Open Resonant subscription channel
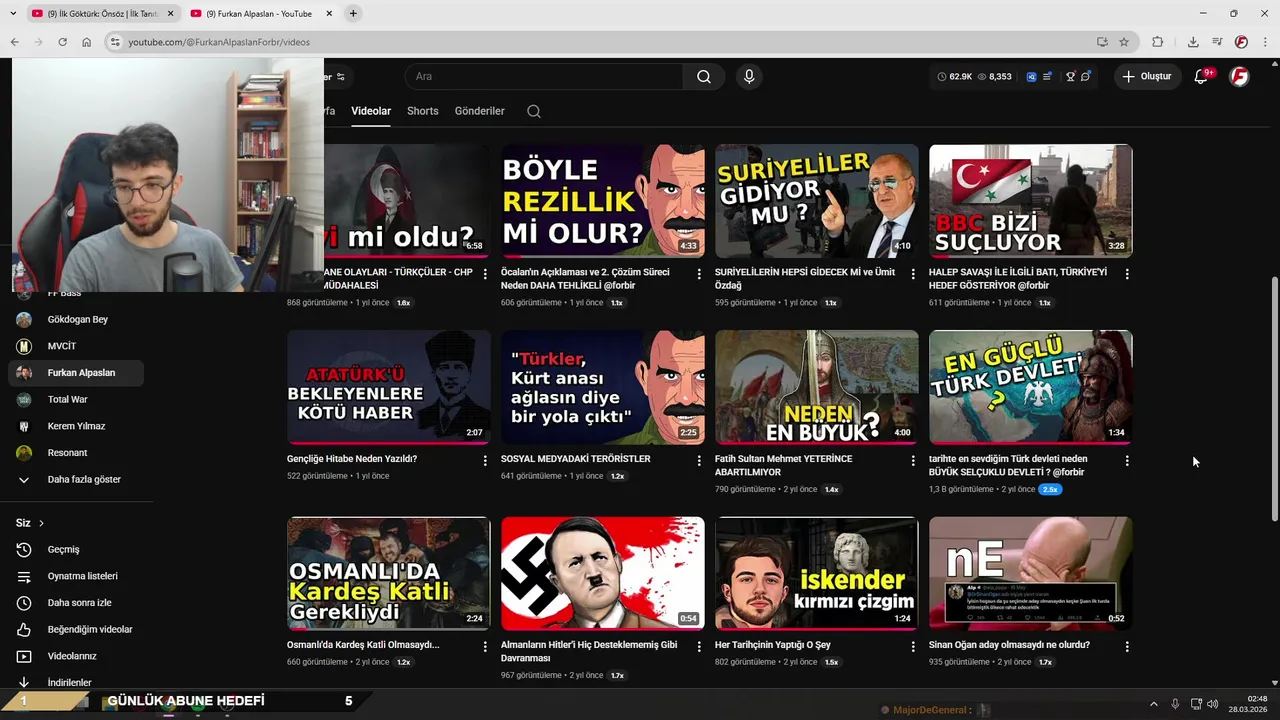 (76, 453)
